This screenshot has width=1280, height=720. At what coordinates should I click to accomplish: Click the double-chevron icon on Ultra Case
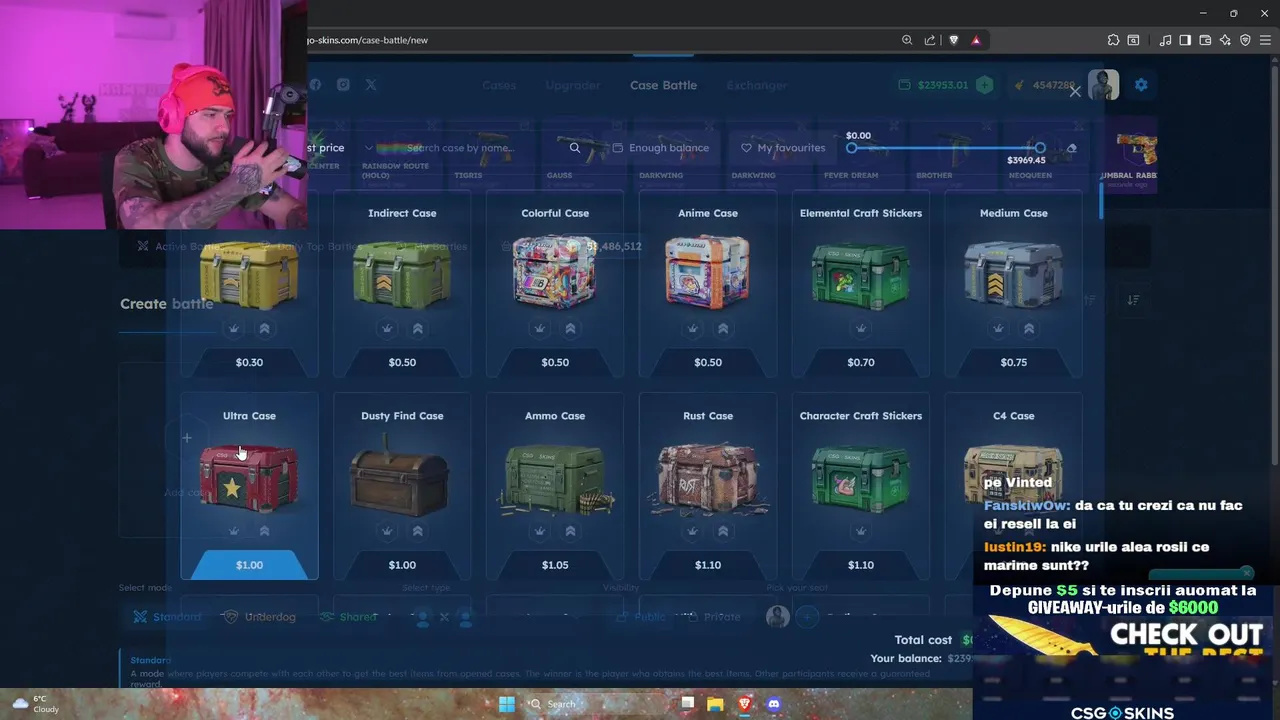(264, 531)
